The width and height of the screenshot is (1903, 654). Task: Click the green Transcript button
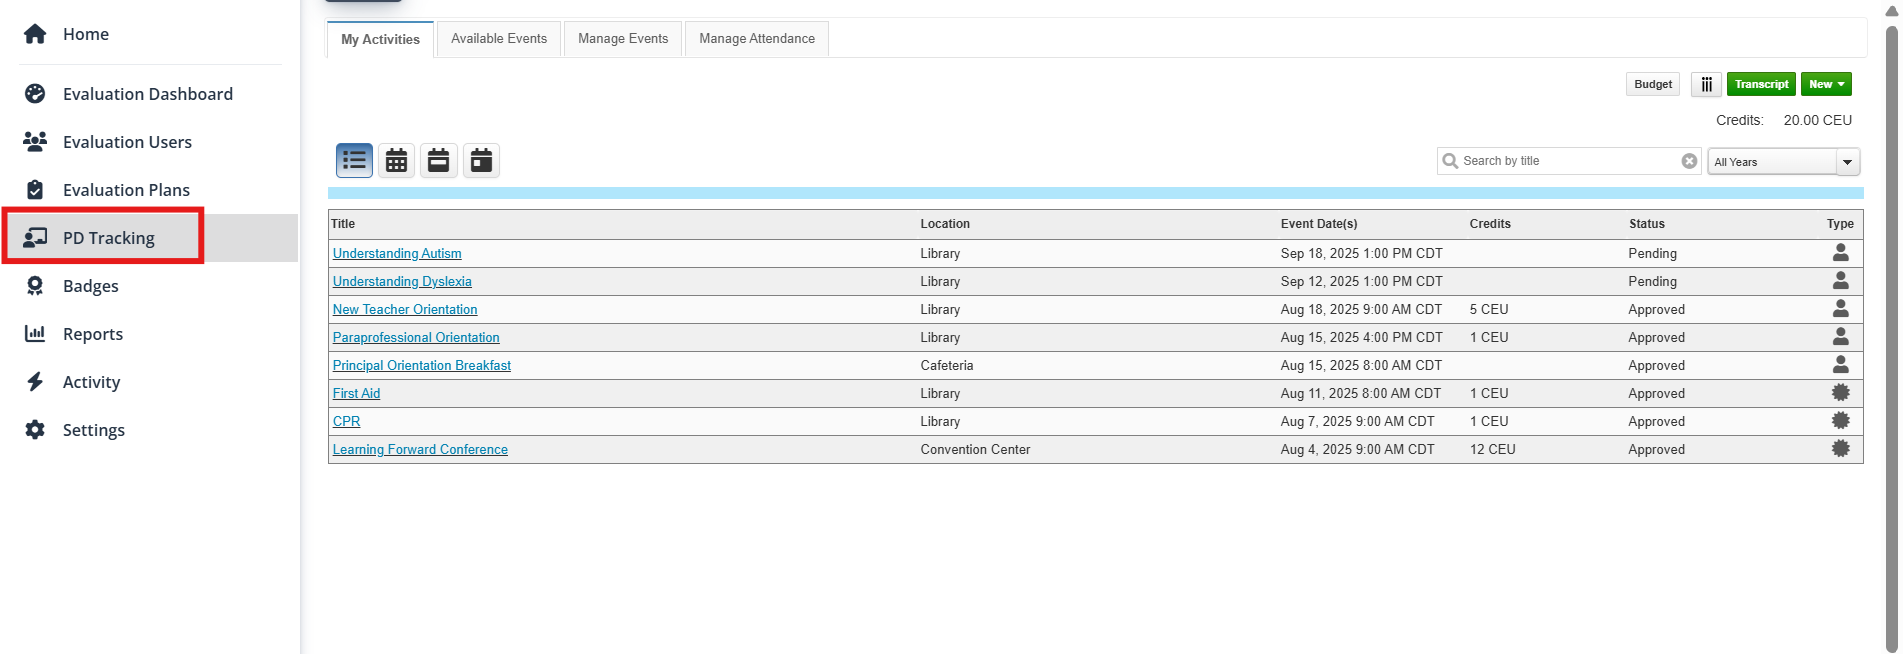coord(1761,84)
